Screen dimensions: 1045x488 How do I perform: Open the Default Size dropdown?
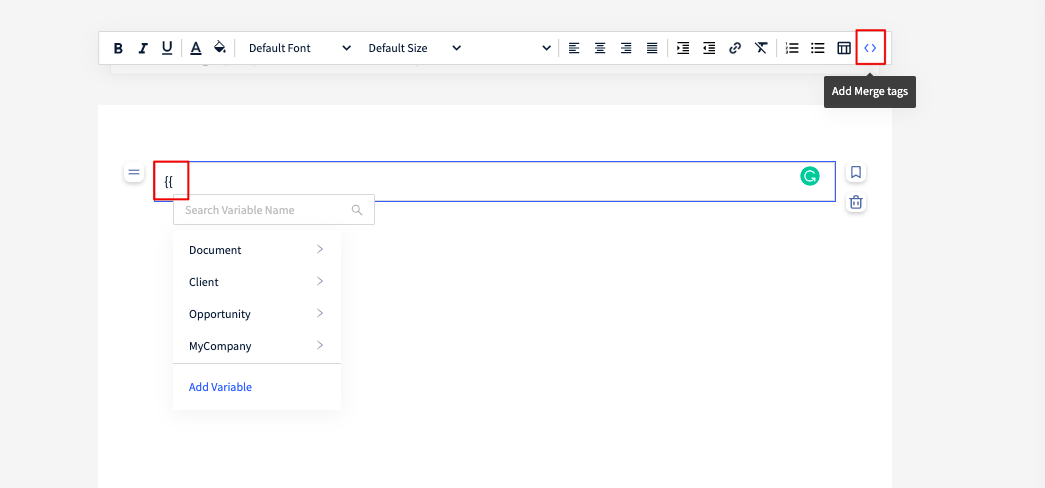pos(415,48)
